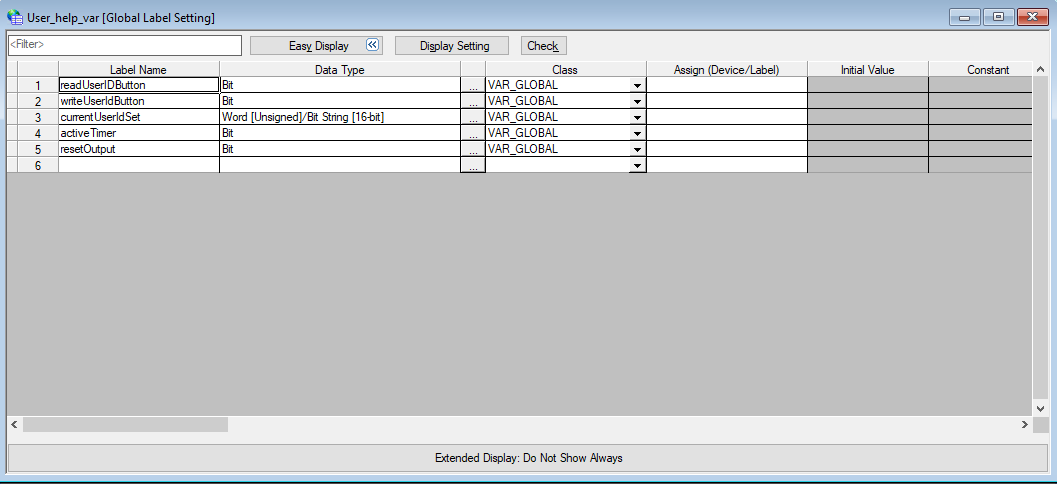Image resolution: width=1057 pixels, height=484 pixels.
Task: Close the User_help_var window
Action: tap(1032, 18)
